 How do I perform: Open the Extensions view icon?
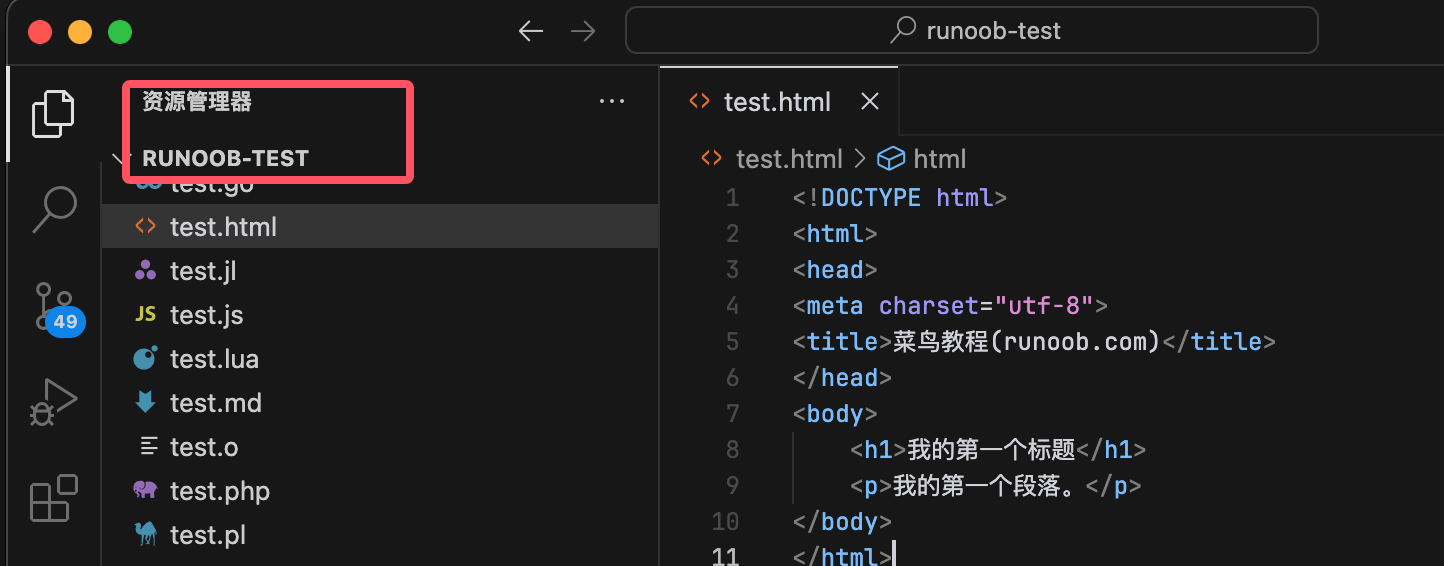(x=53, y=497)
